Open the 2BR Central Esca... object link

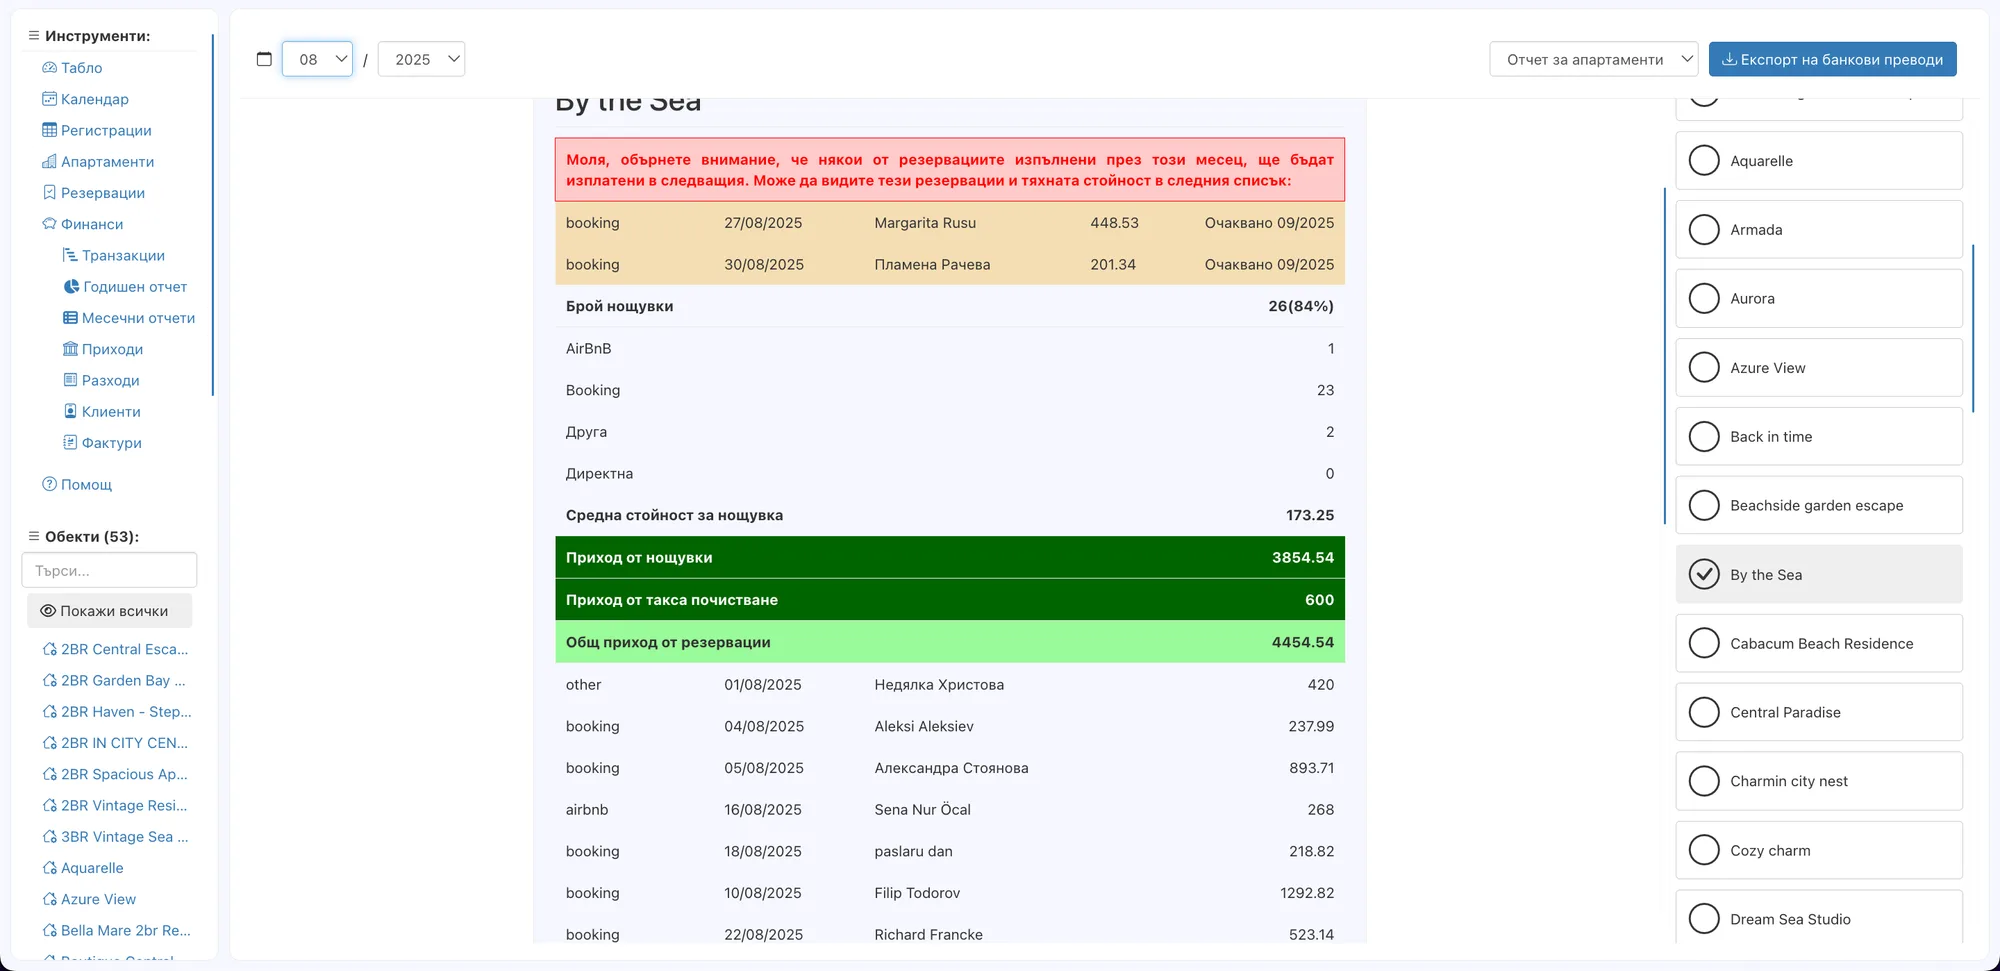tap(115, 649)
